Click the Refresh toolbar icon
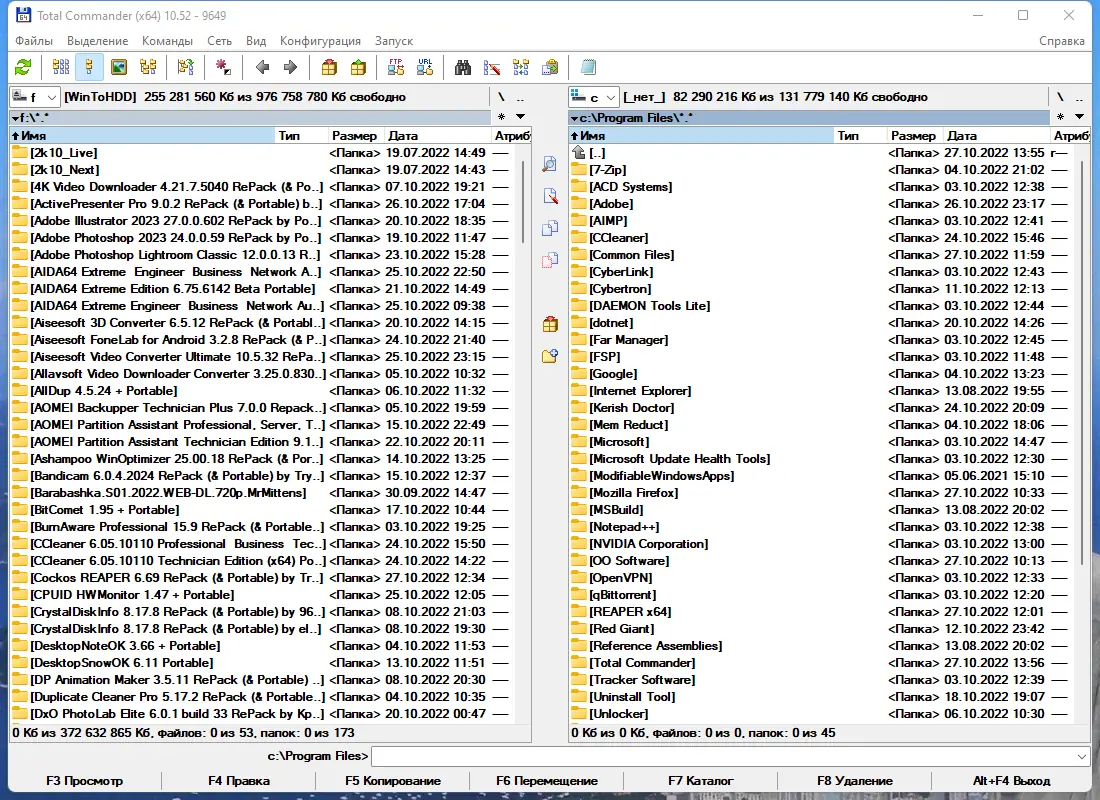Image resolution: width=1100 pixels, height=800 pixels. tap(22, 67)
